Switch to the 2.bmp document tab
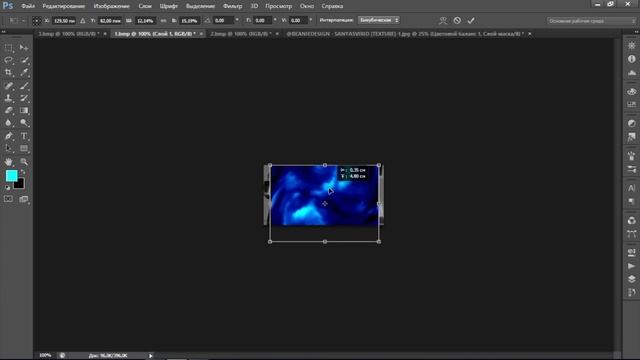Screen dimensions: 640x360 coord(240,34)
